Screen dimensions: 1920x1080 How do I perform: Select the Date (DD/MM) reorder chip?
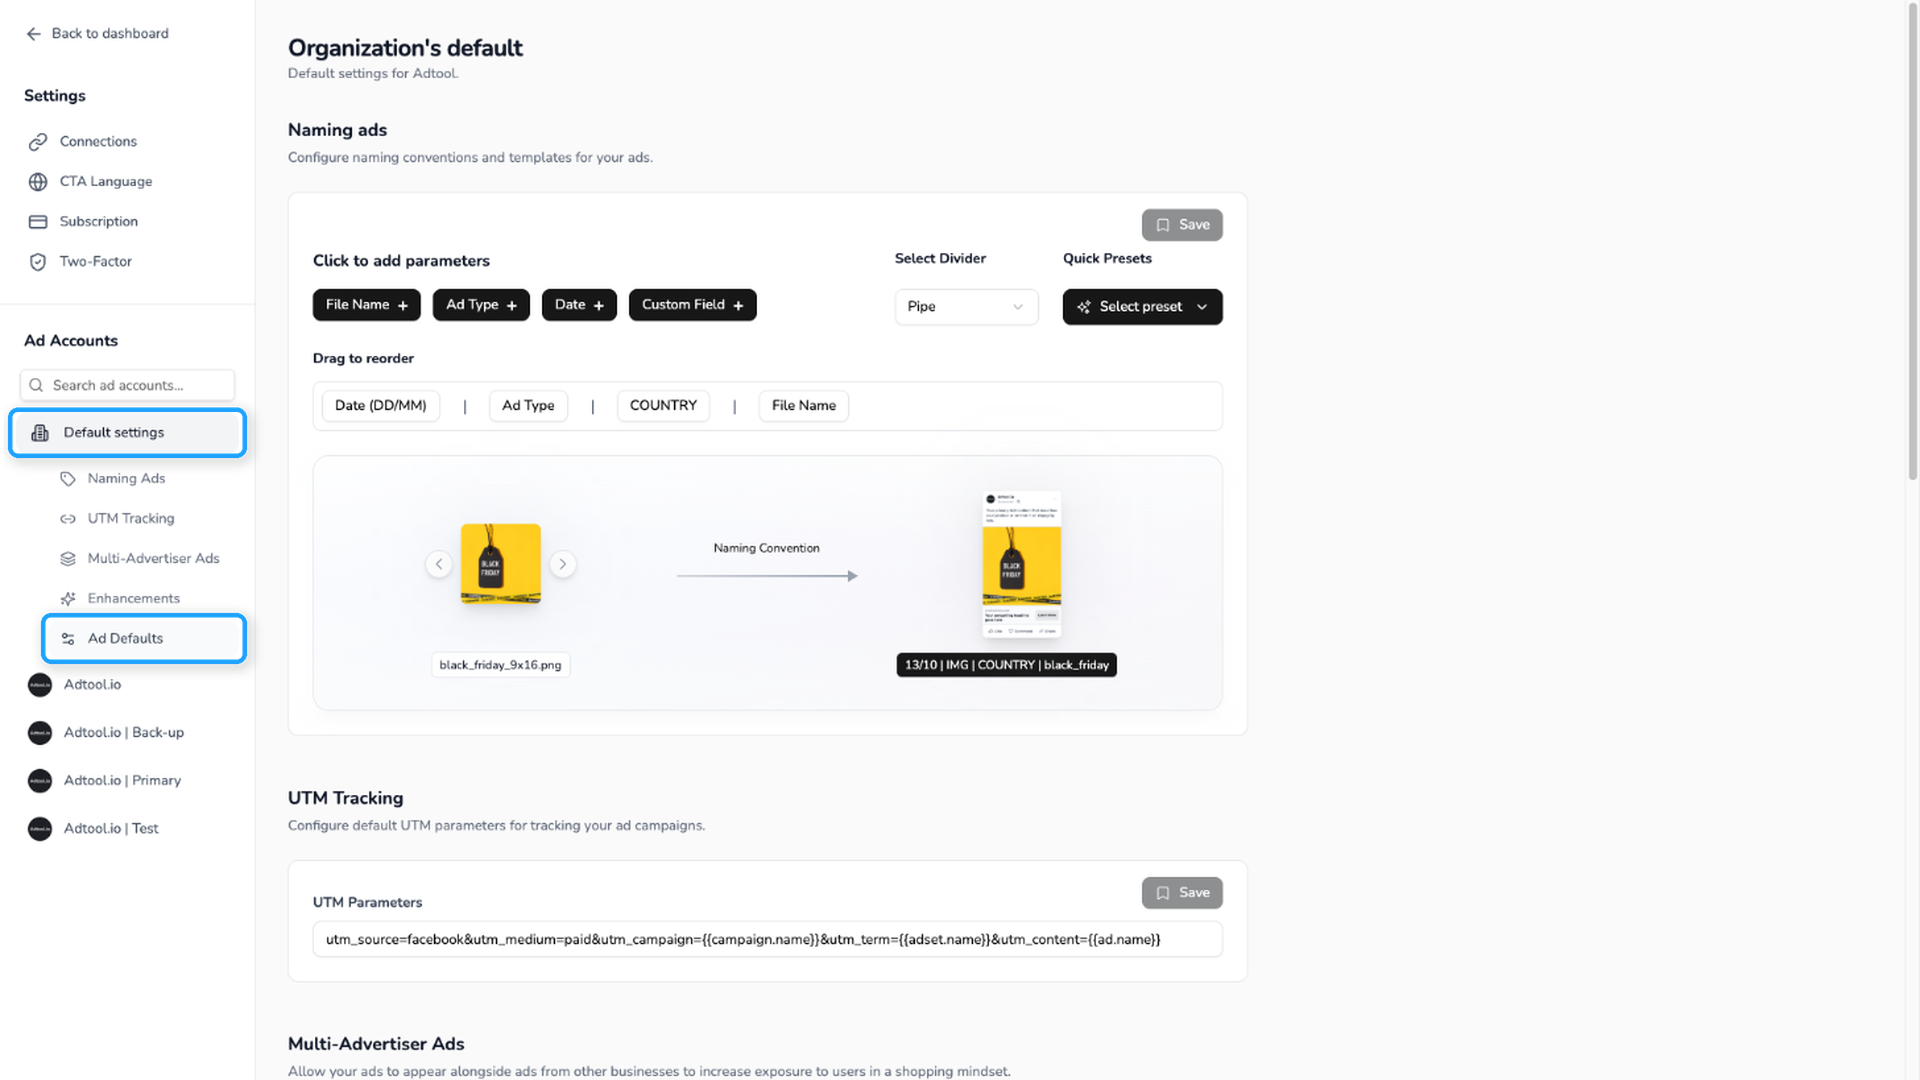pyautogui.click(x=380, y=406)
